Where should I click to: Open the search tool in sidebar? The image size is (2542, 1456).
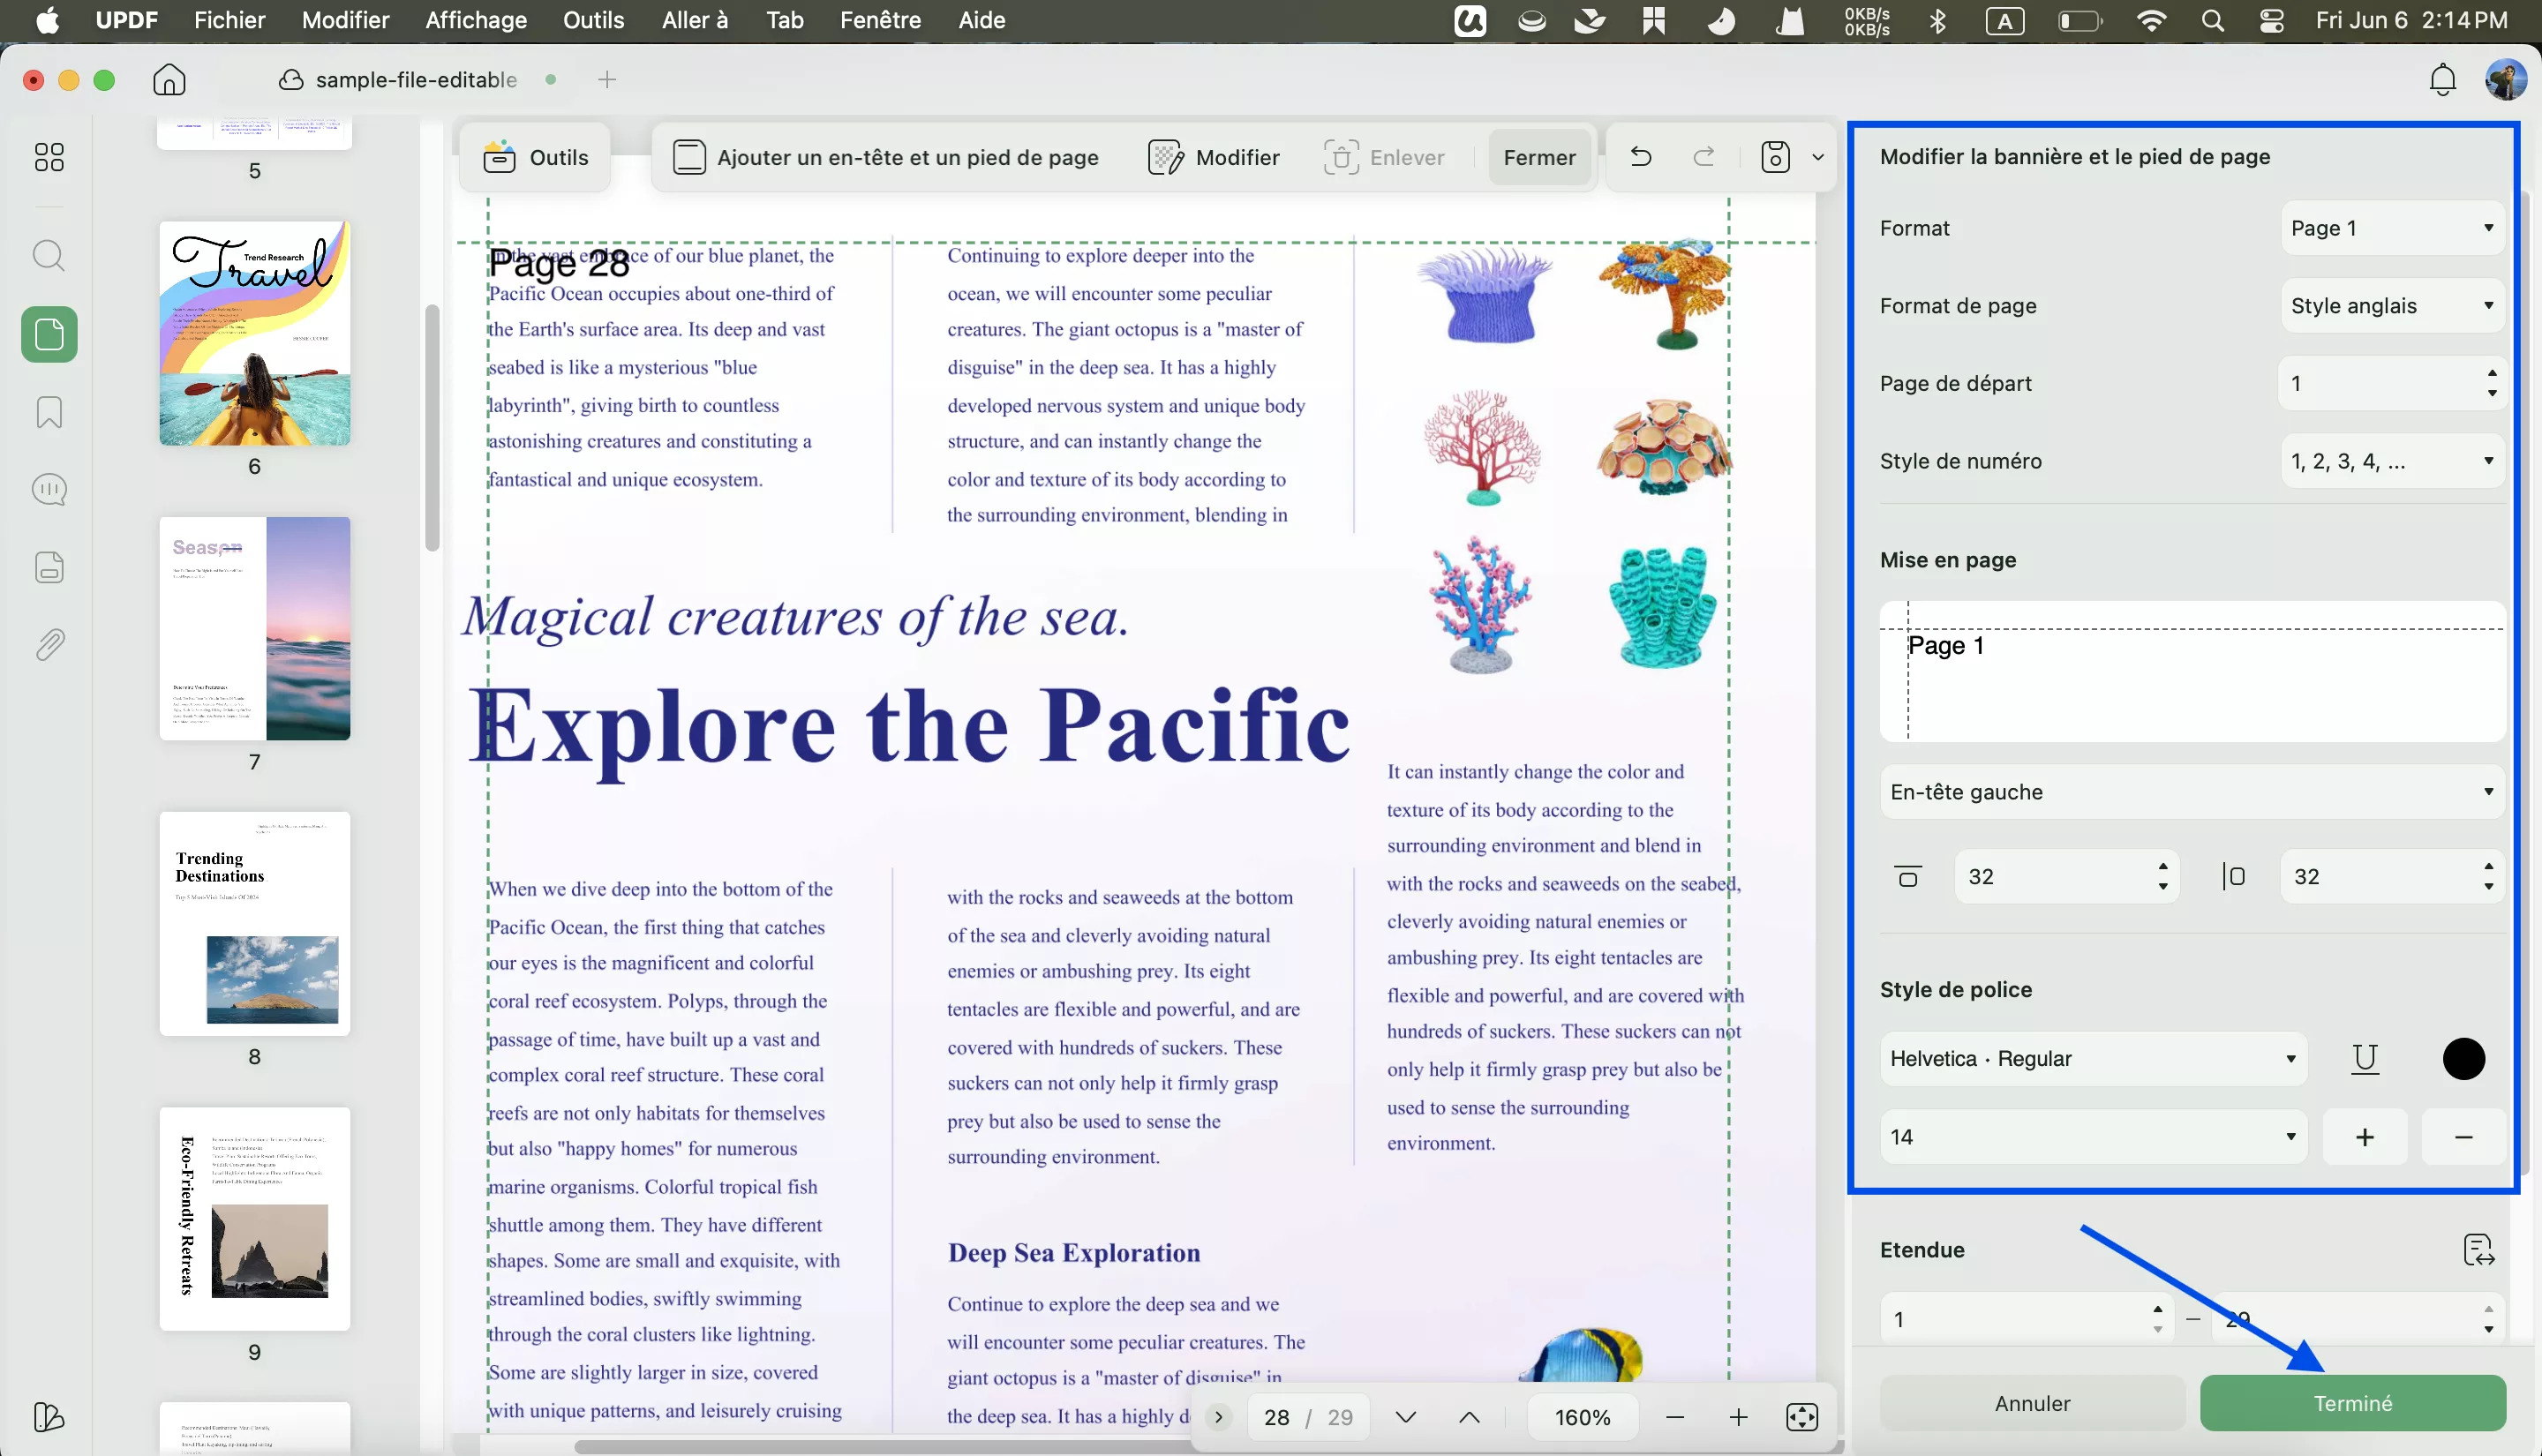(x=49, y=256)
